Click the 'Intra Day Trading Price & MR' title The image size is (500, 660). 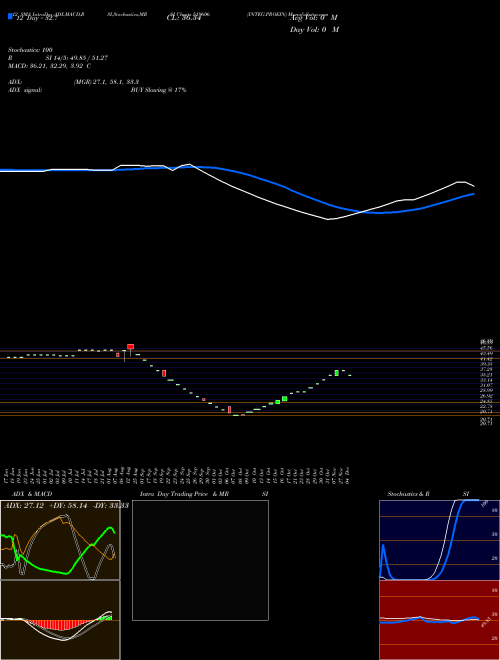pos(185,494)
